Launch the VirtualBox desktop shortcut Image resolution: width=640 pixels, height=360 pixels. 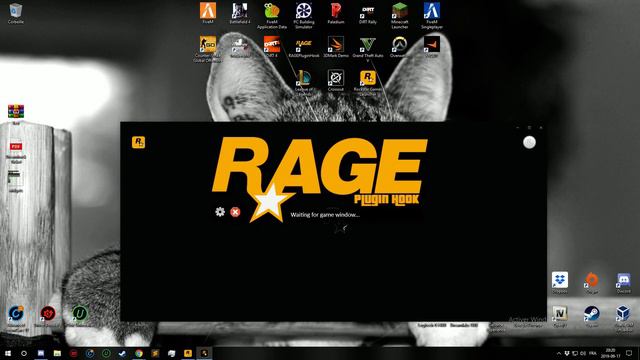[623, 319]
